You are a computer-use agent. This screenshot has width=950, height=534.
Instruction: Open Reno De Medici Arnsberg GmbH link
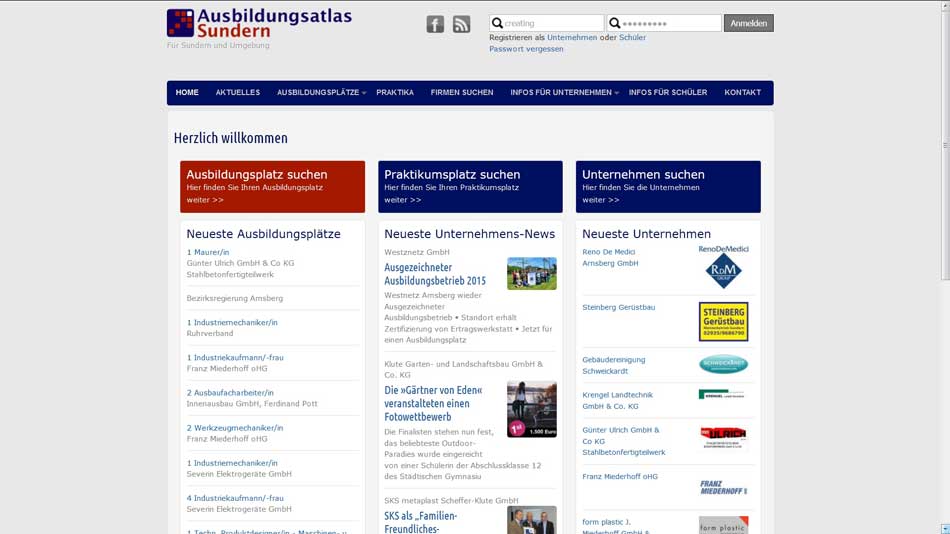tap(610, 258)
